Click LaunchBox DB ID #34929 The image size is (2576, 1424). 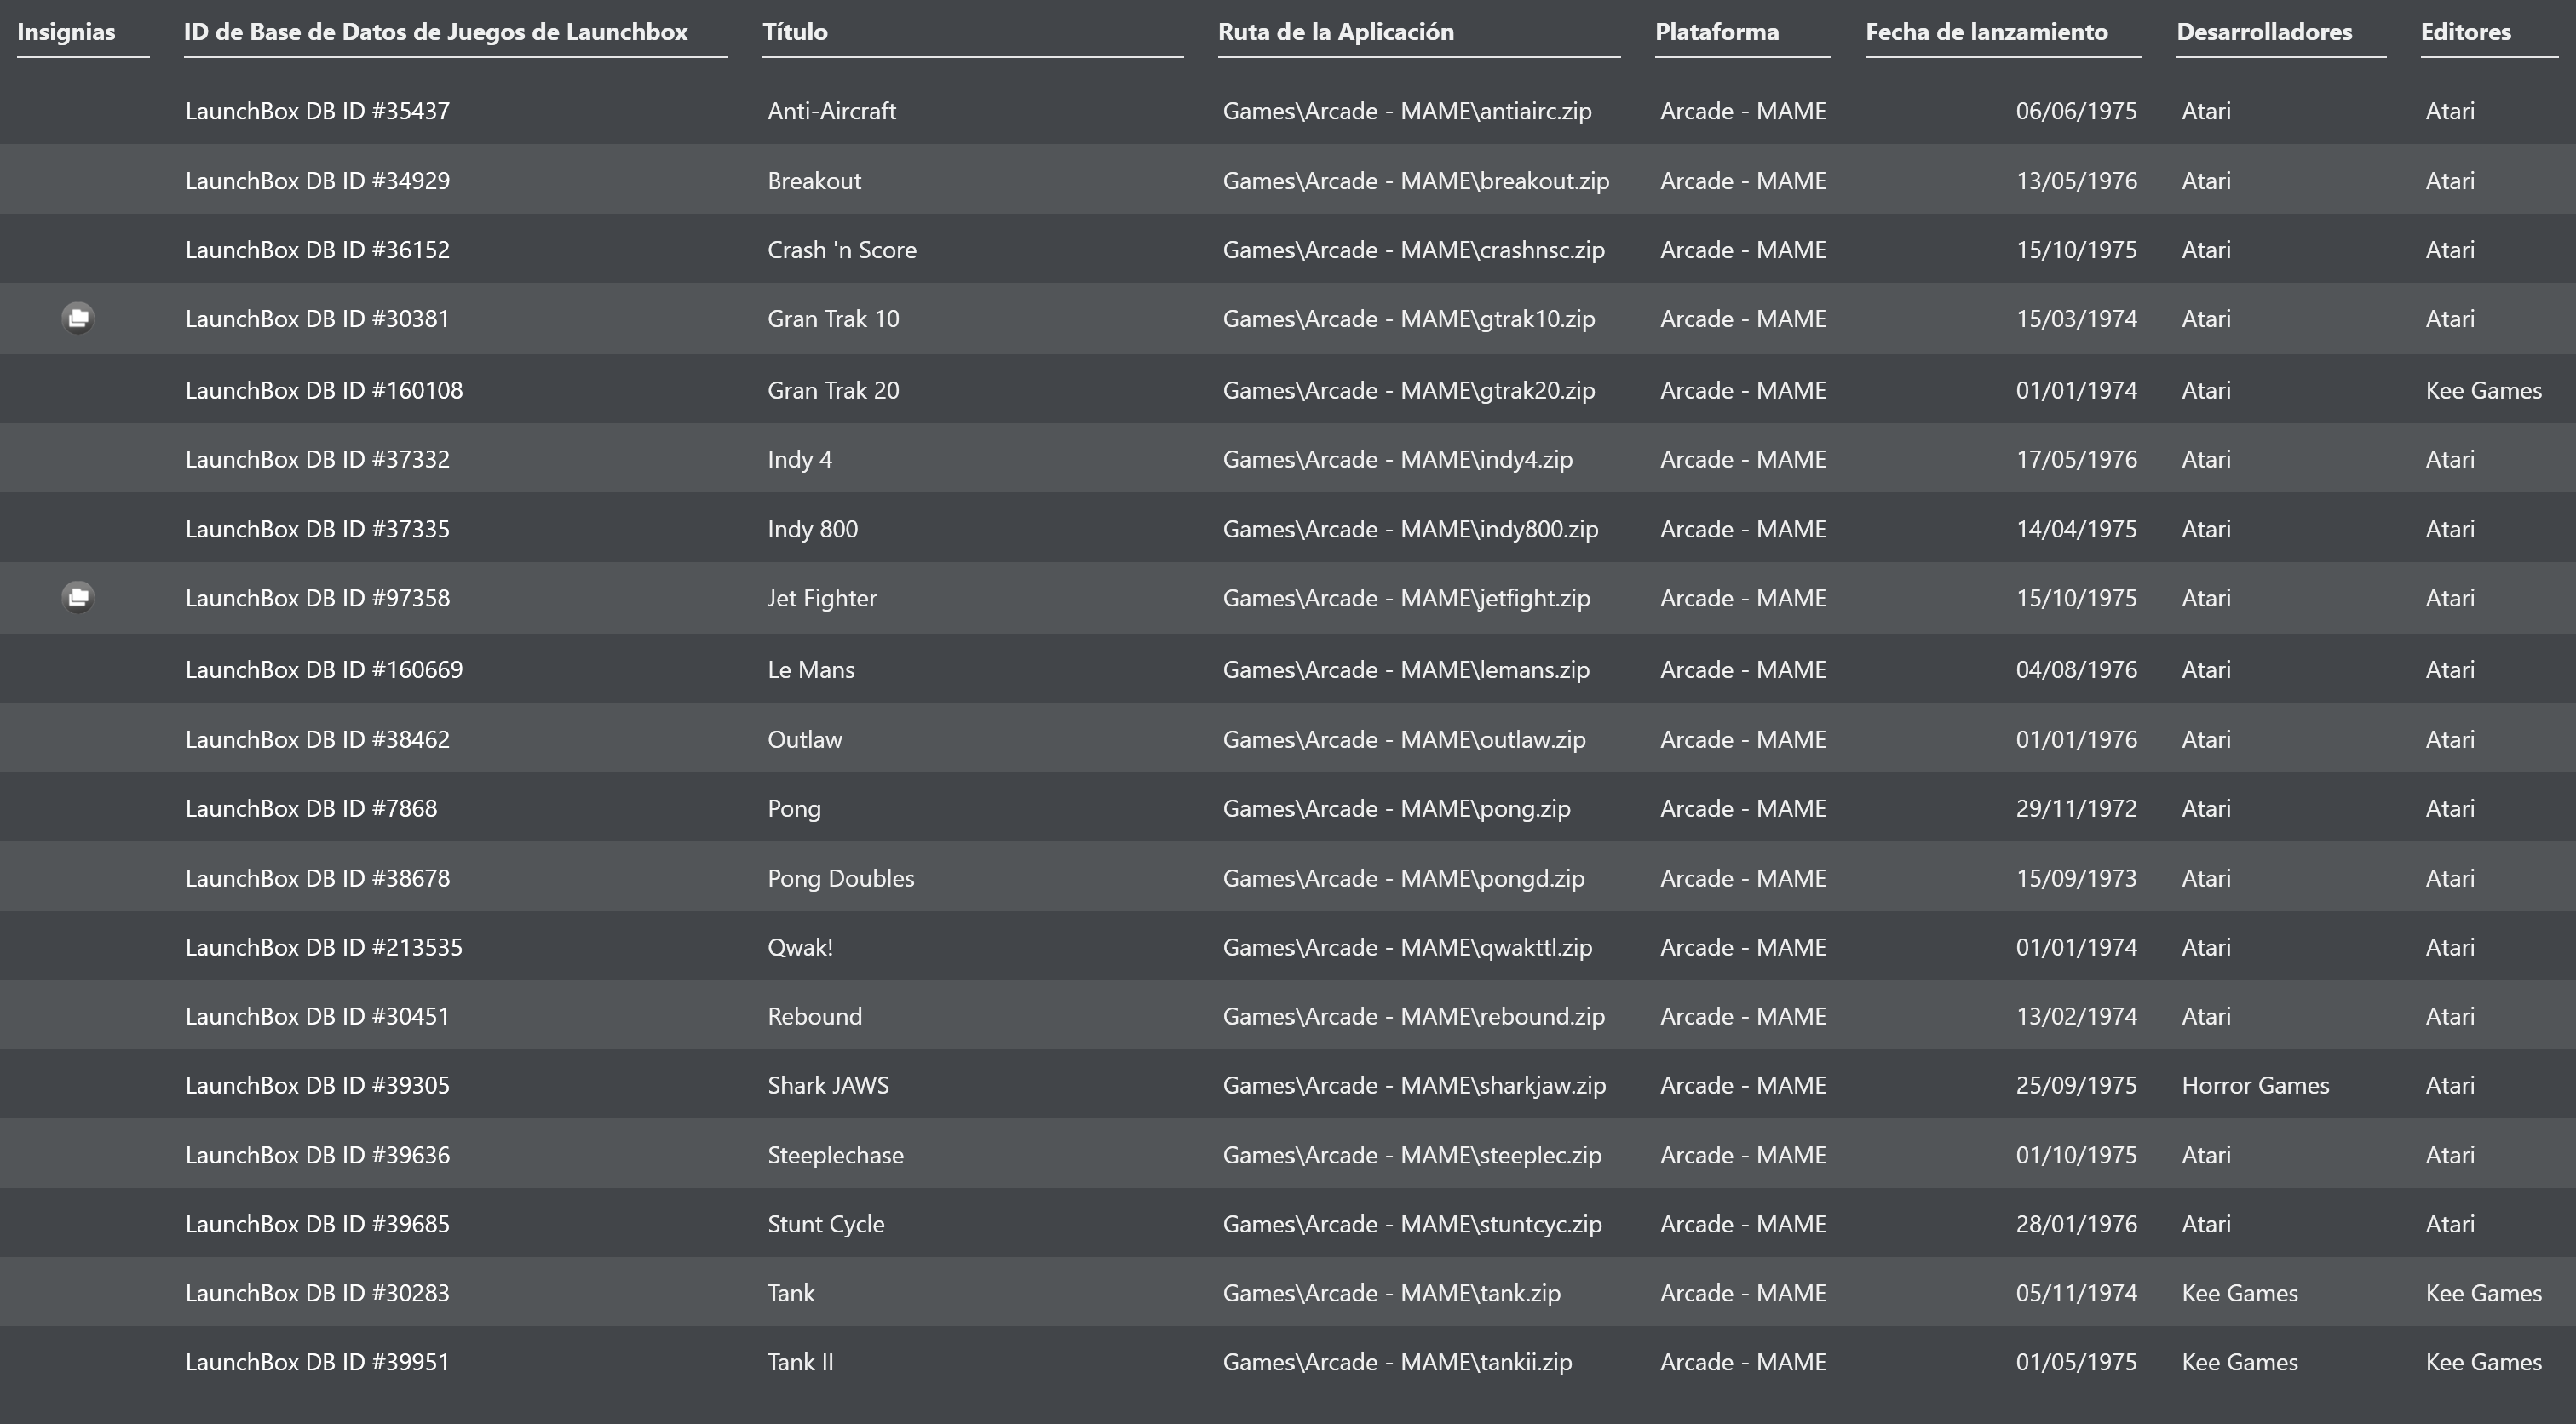[x=317, y=181]
